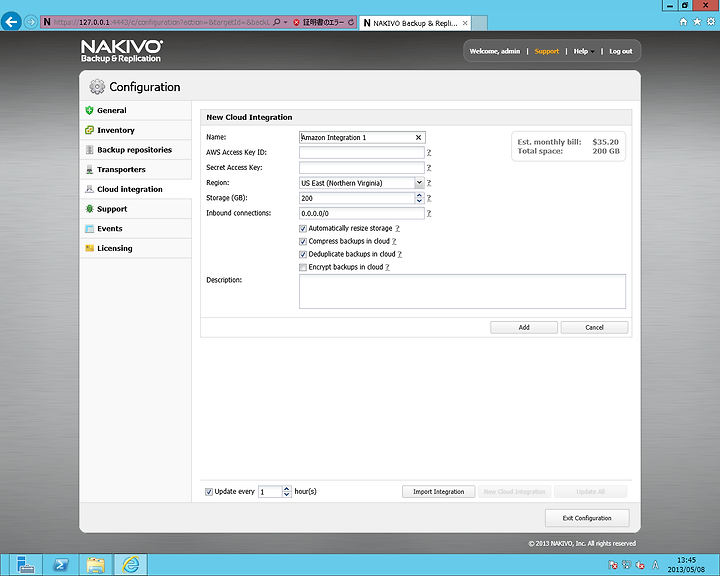The width and height of the screenshot is (720, 576).
Task: Open the Licensing section
Action: (x=135, y=248)
